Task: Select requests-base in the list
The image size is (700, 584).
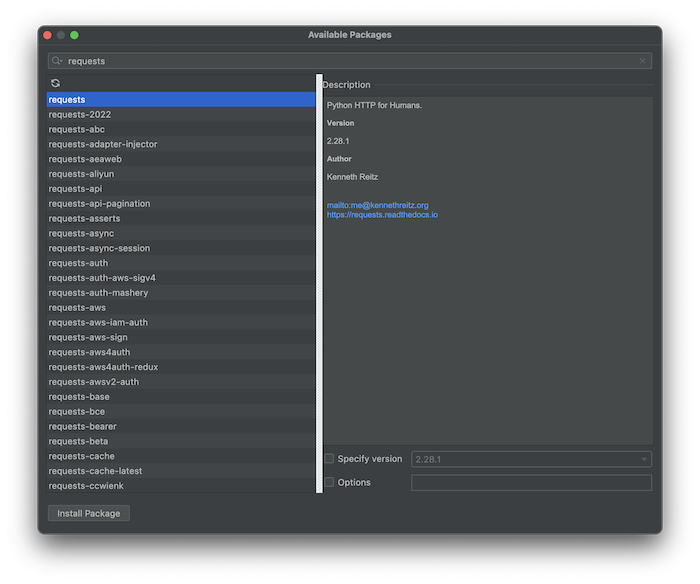Action: (181, 396)
